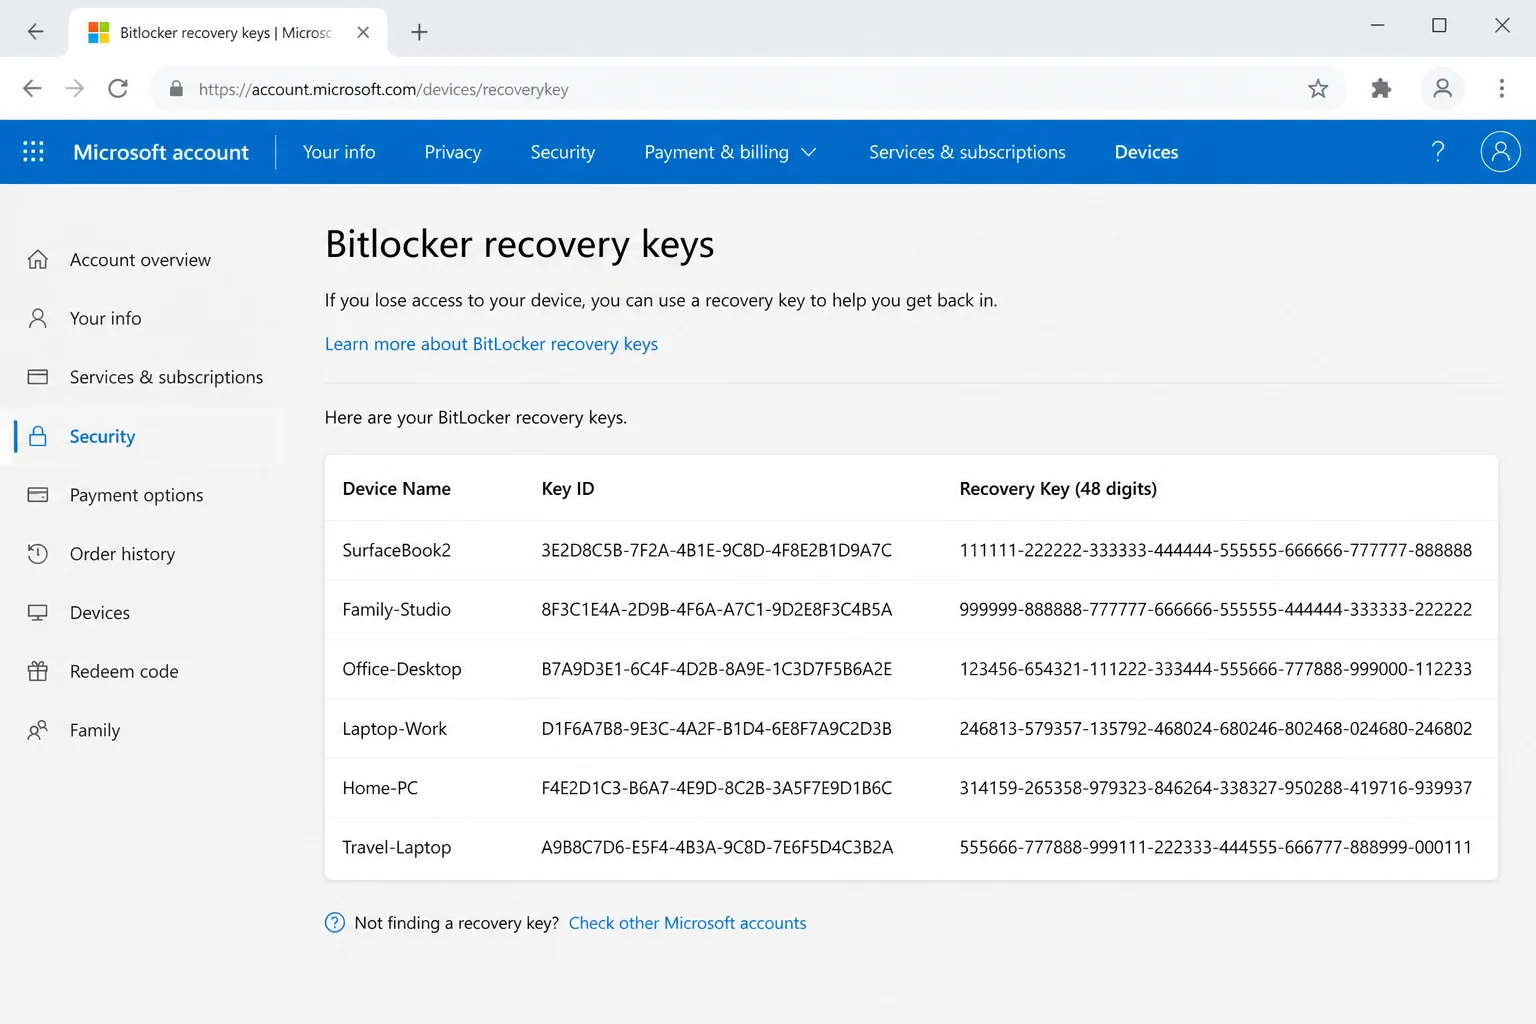Screen dimensions: 1536x1024
Task: Open a new tab with plus button
Action: [x=419, y=32]
